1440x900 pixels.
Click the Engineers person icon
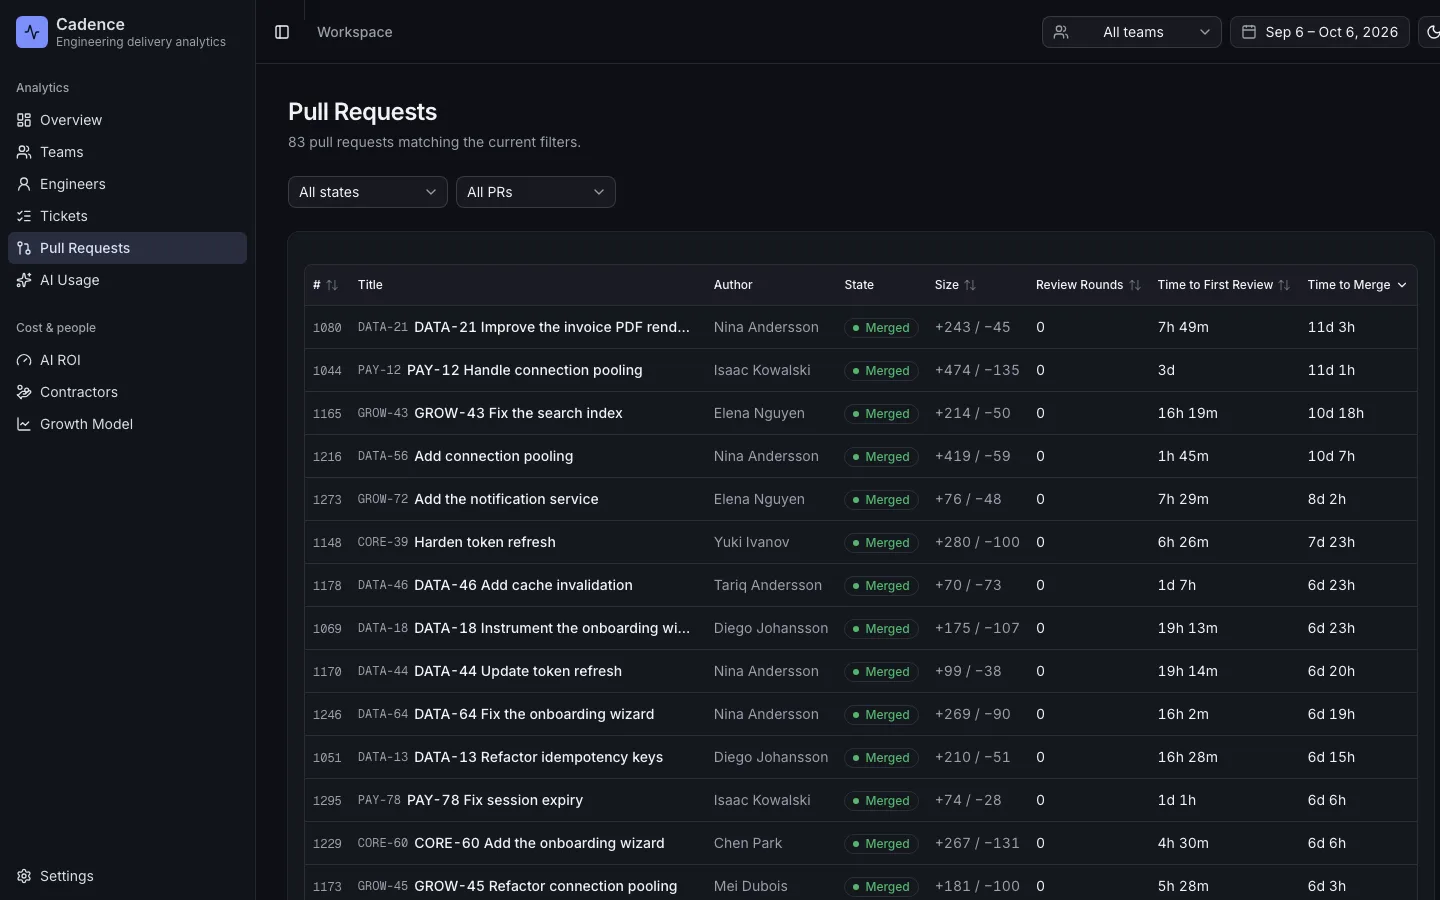click(24, 184)
